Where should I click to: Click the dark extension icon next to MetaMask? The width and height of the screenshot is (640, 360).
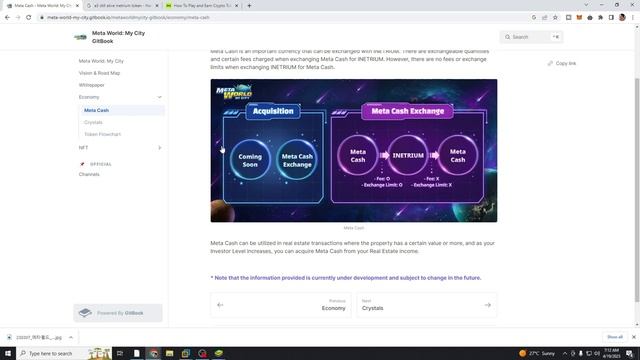tap(590, 18)
